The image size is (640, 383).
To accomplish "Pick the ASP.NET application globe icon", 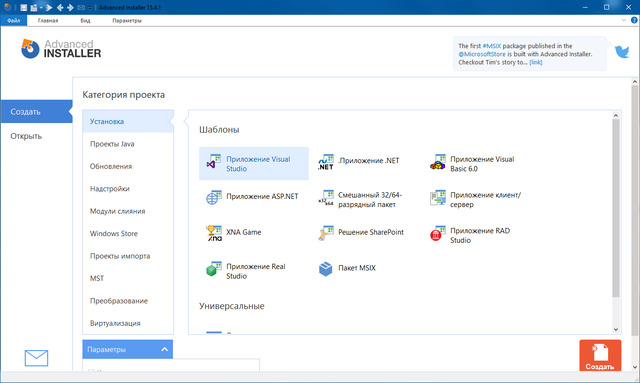I will coord(213,197).
